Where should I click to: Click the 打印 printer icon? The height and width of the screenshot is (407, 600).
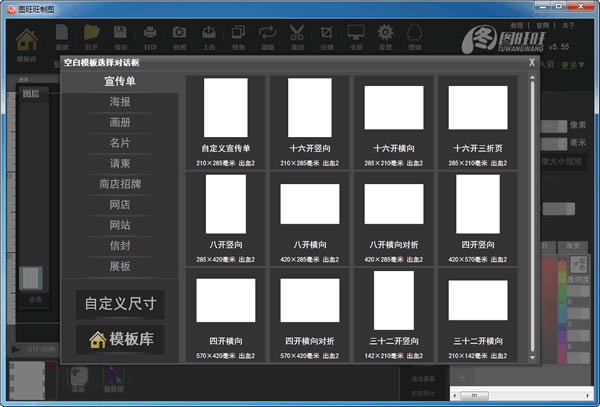pos(150,36)
